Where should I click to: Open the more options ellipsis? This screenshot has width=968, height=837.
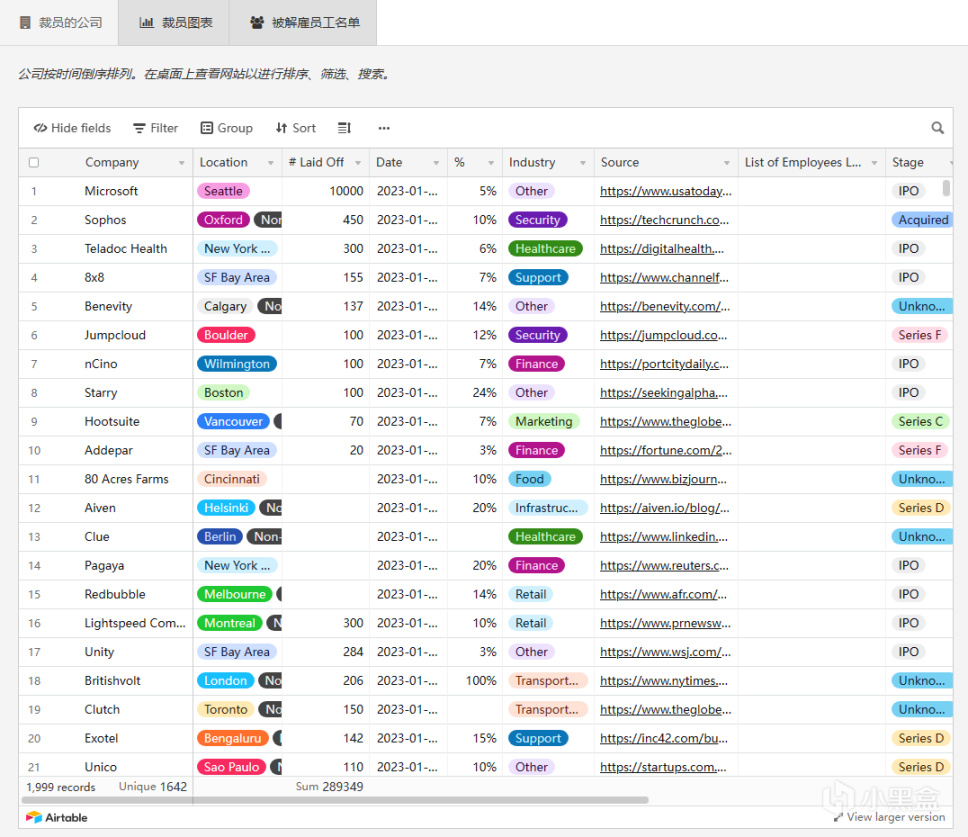(384, 128)
